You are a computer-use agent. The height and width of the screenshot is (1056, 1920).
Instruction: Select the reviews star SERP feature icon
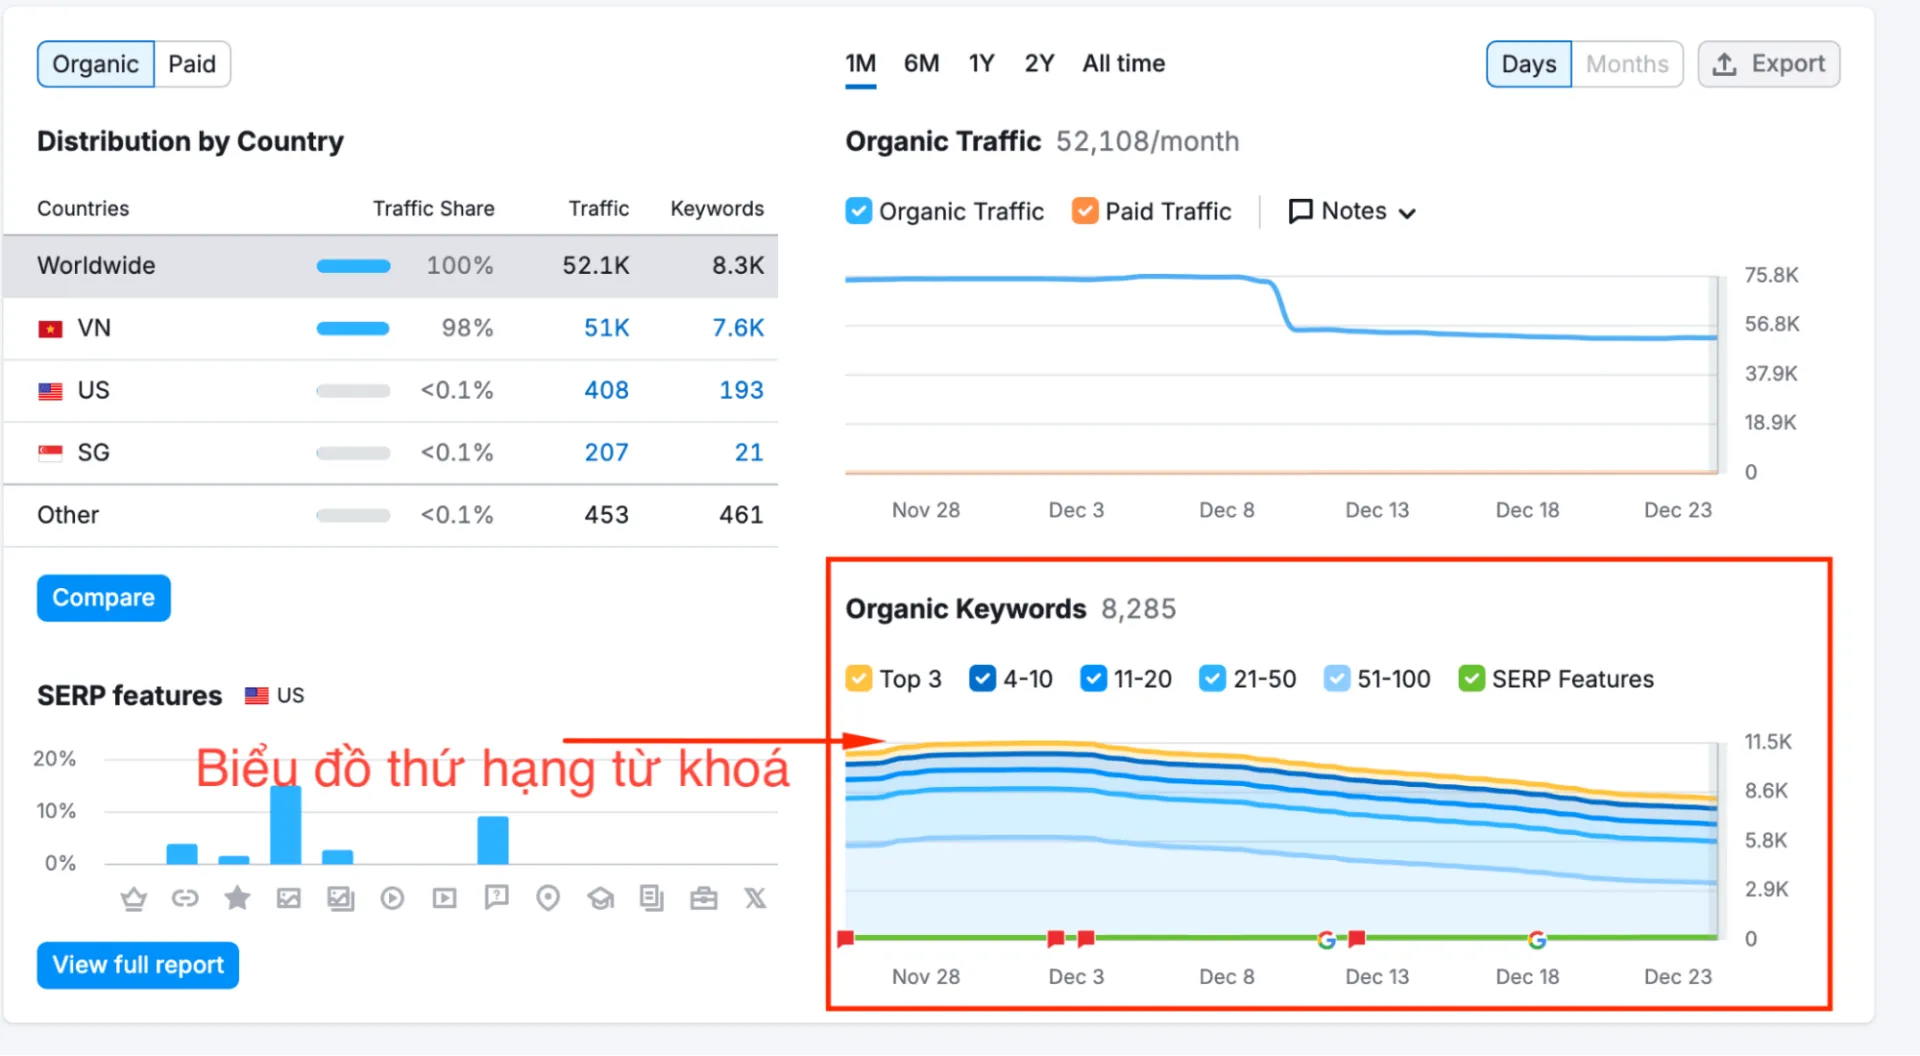coord(237,898)
